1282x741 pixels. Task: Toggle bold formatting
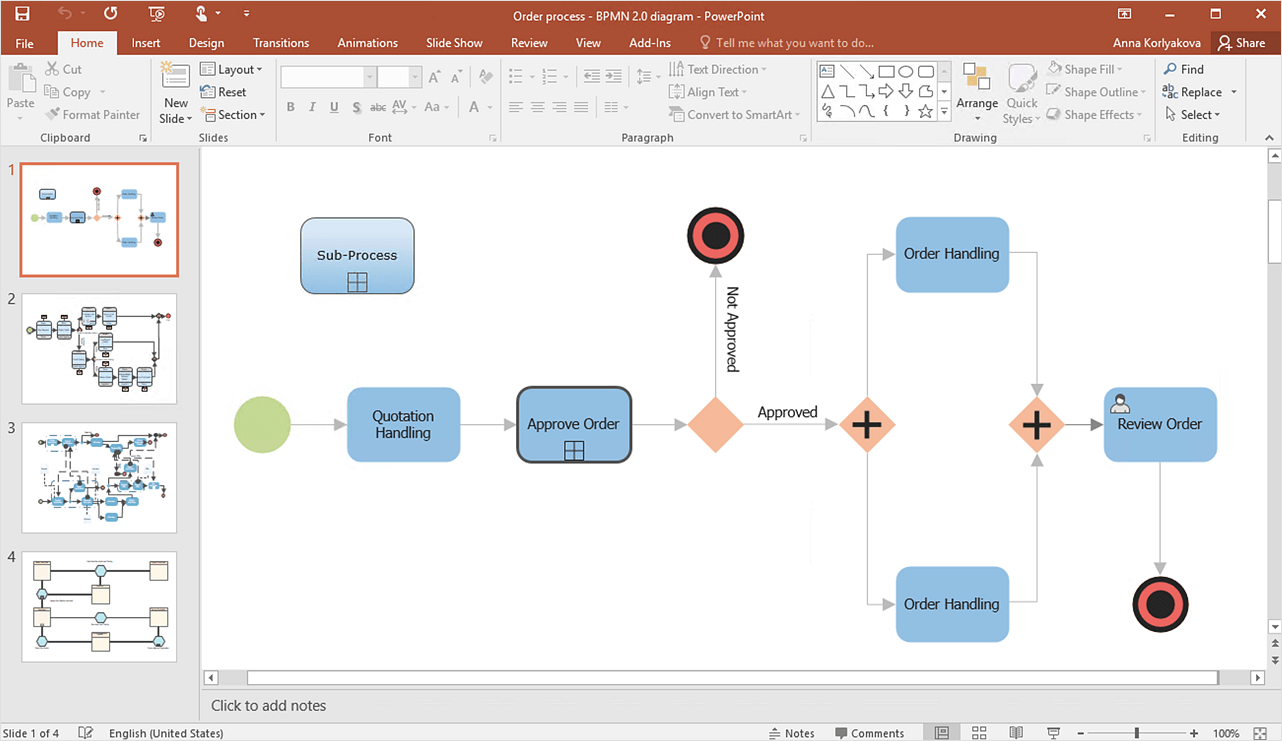coord(290,107)
